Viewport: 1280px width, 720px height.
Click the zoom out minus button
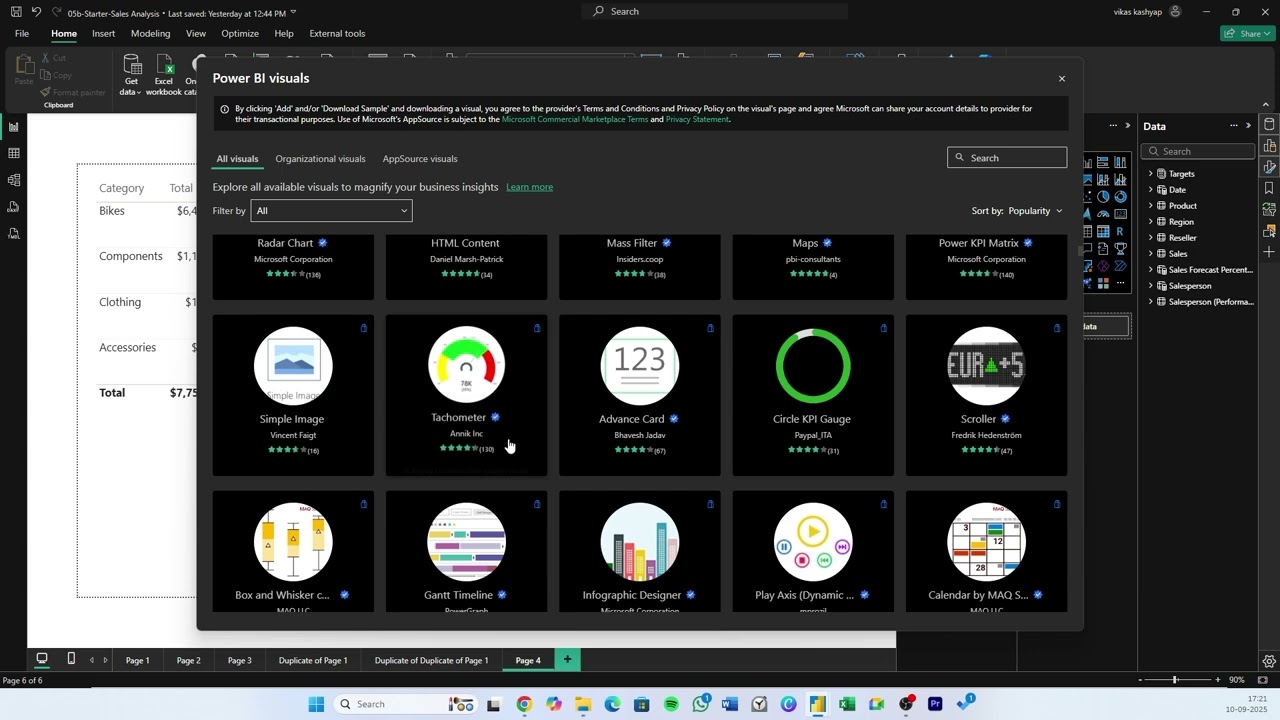tap(1142, 680)
